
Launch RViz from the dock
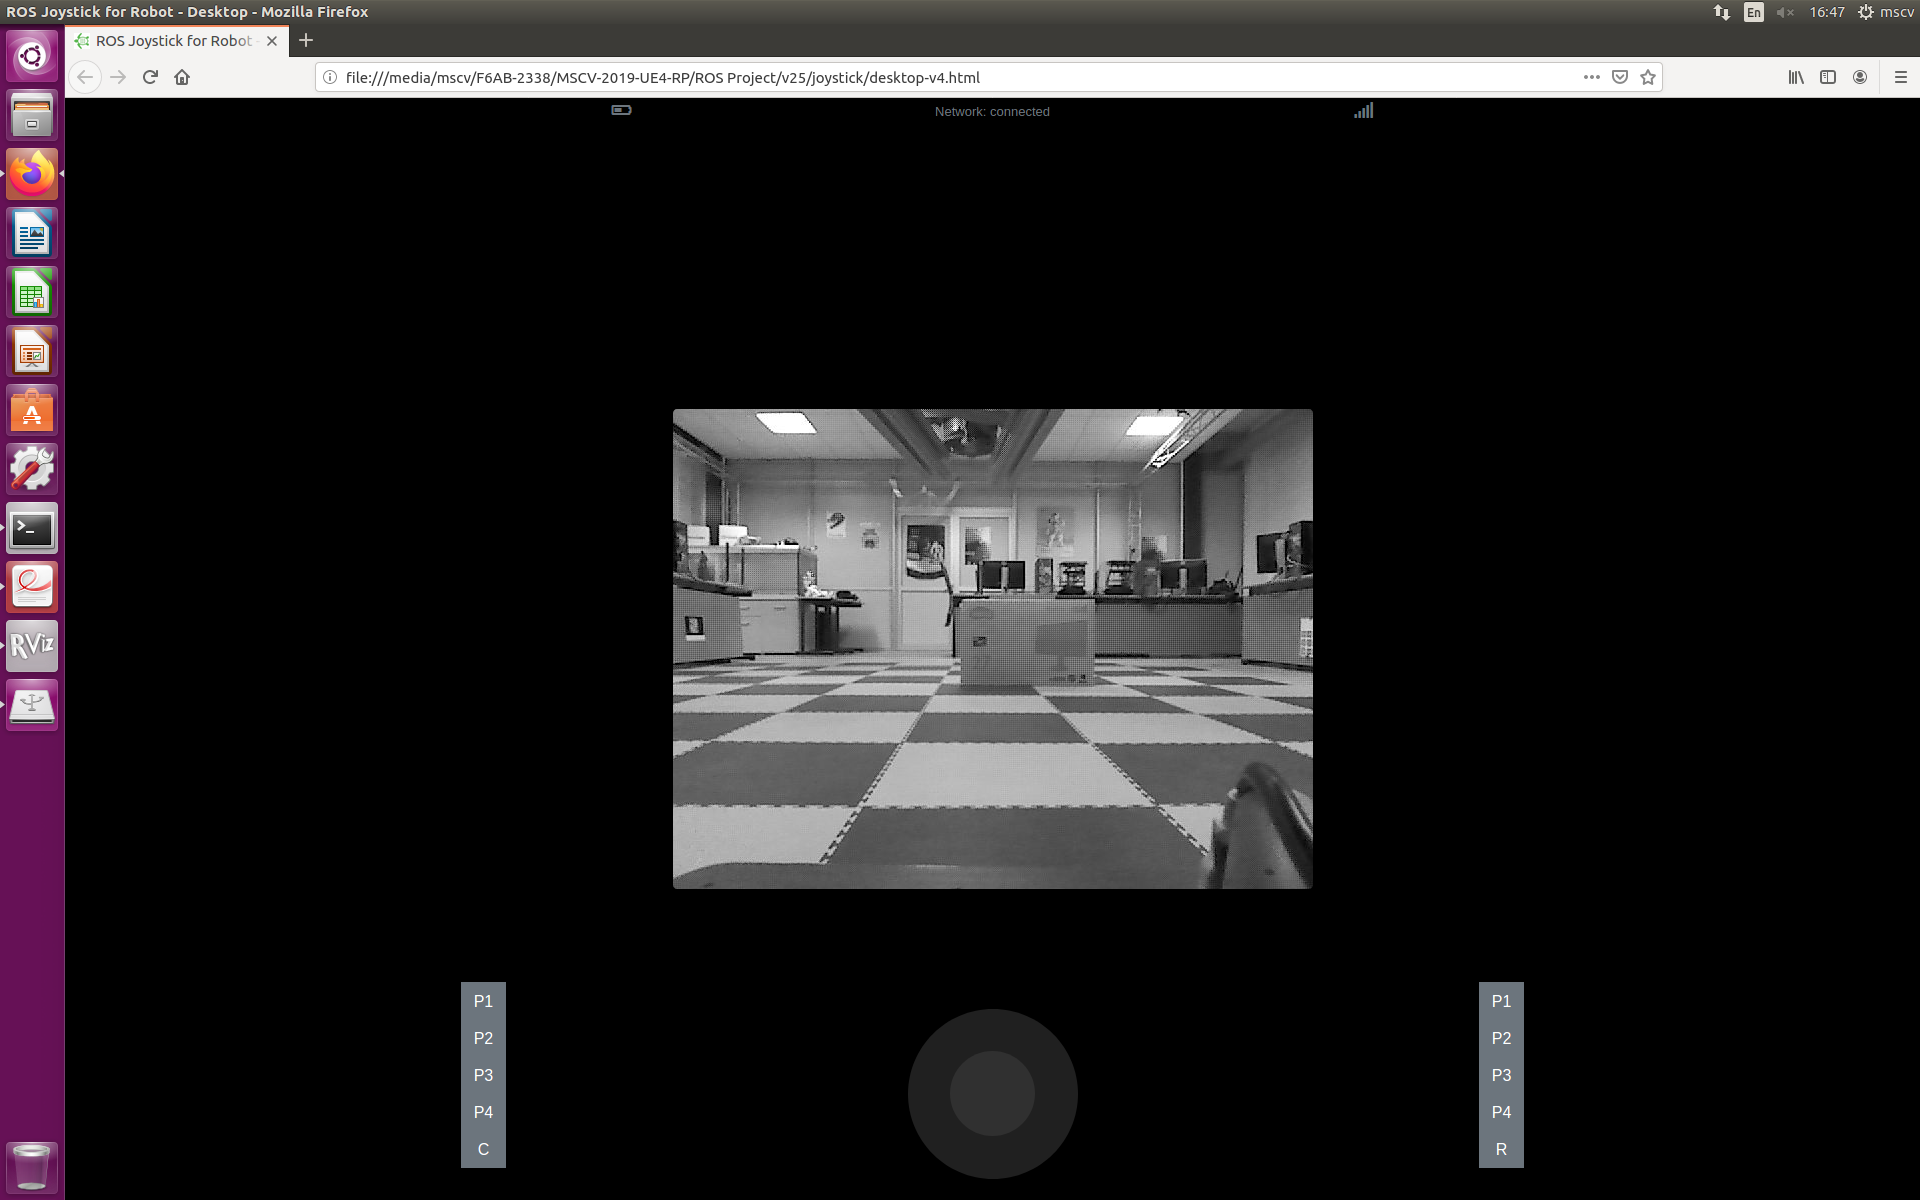click(x=32, y=646)
